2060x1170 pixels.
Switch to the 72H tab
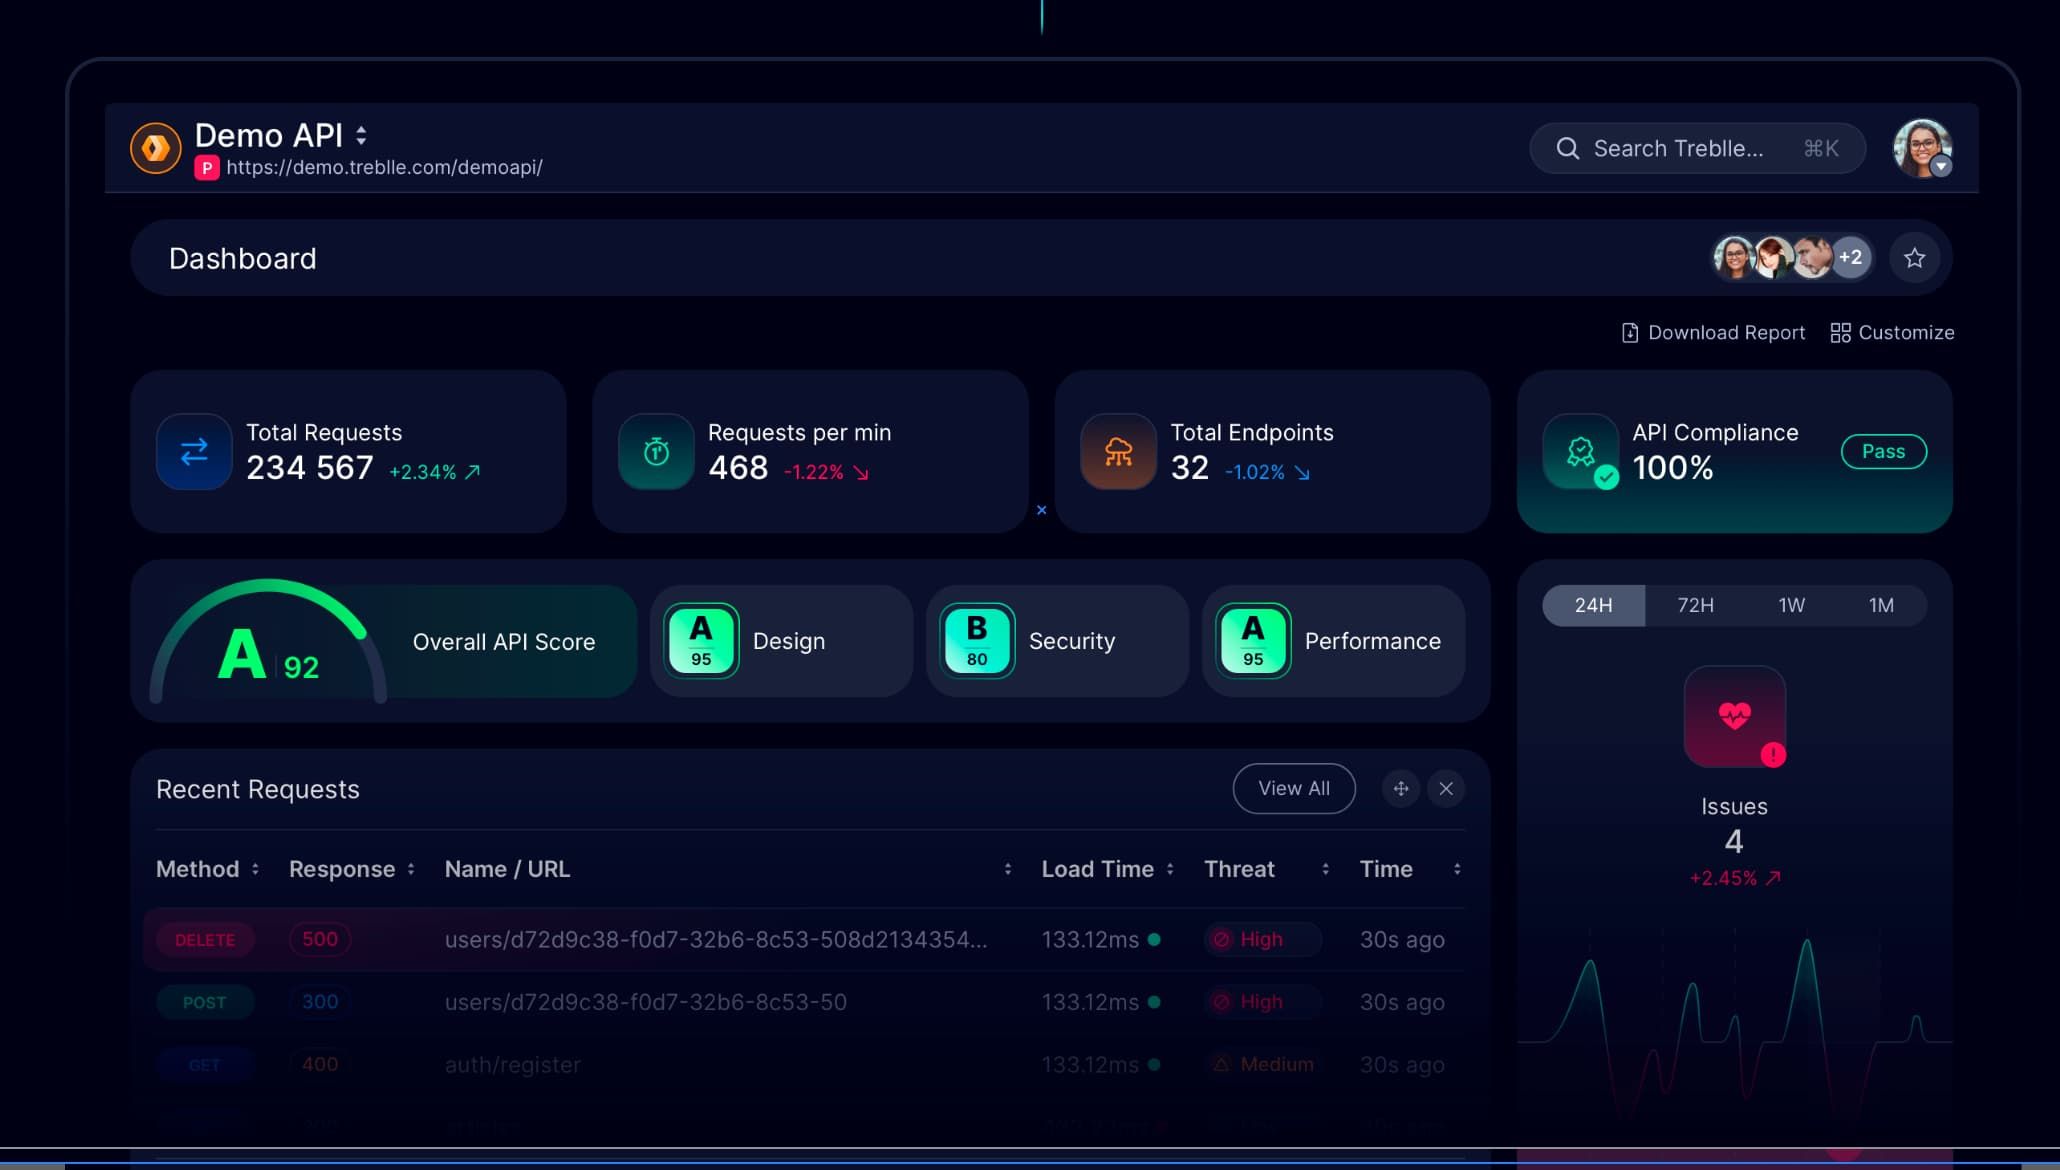[x=1695, y=605]
